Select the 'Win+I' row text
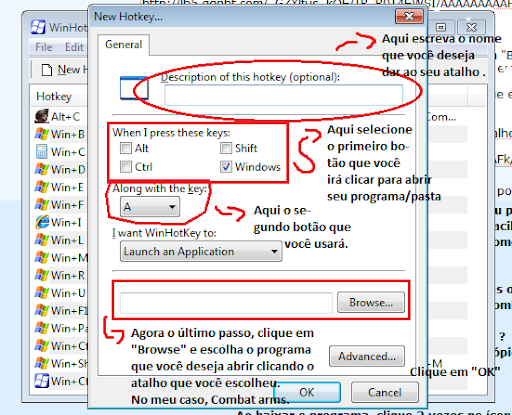This screenshot has height=415, width=512. coord(66,222)
